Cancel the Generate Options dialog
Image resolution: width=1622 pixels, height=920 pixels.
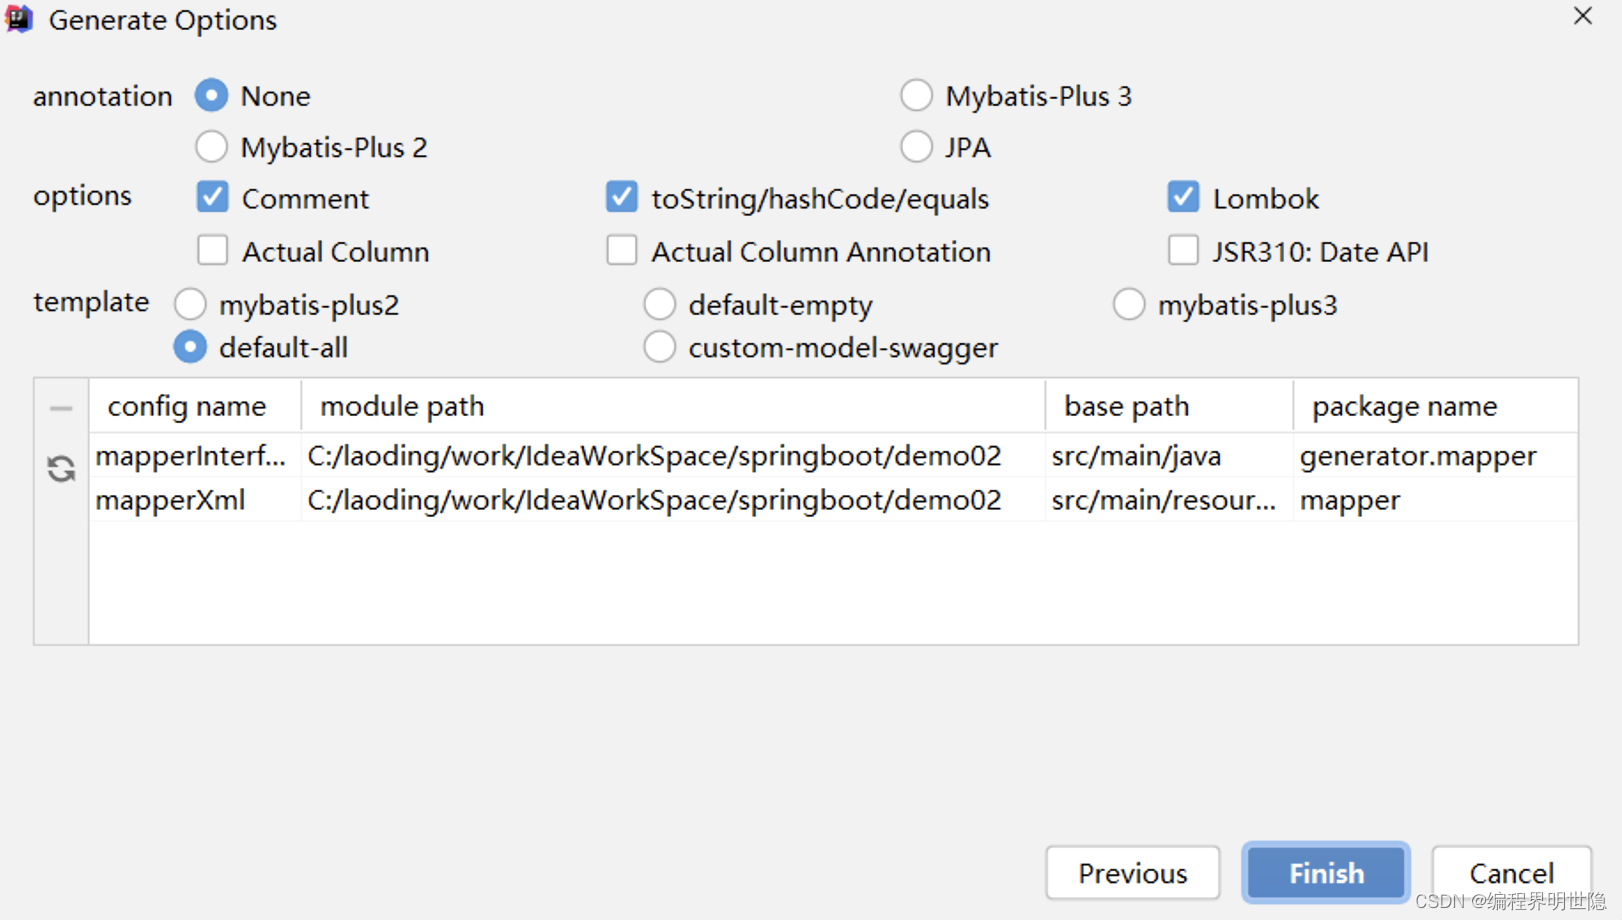(x=1511, y=873)
